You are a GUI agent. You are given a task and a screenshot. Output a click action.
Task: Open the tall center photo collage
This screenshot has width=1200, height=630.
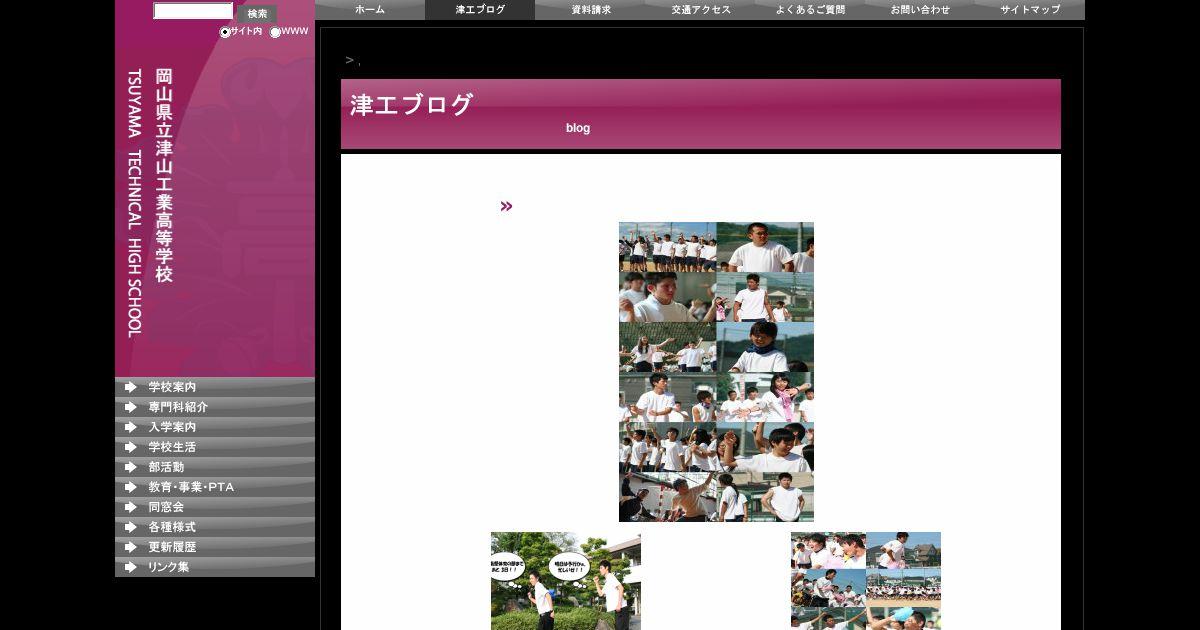[x=716, y=372]
